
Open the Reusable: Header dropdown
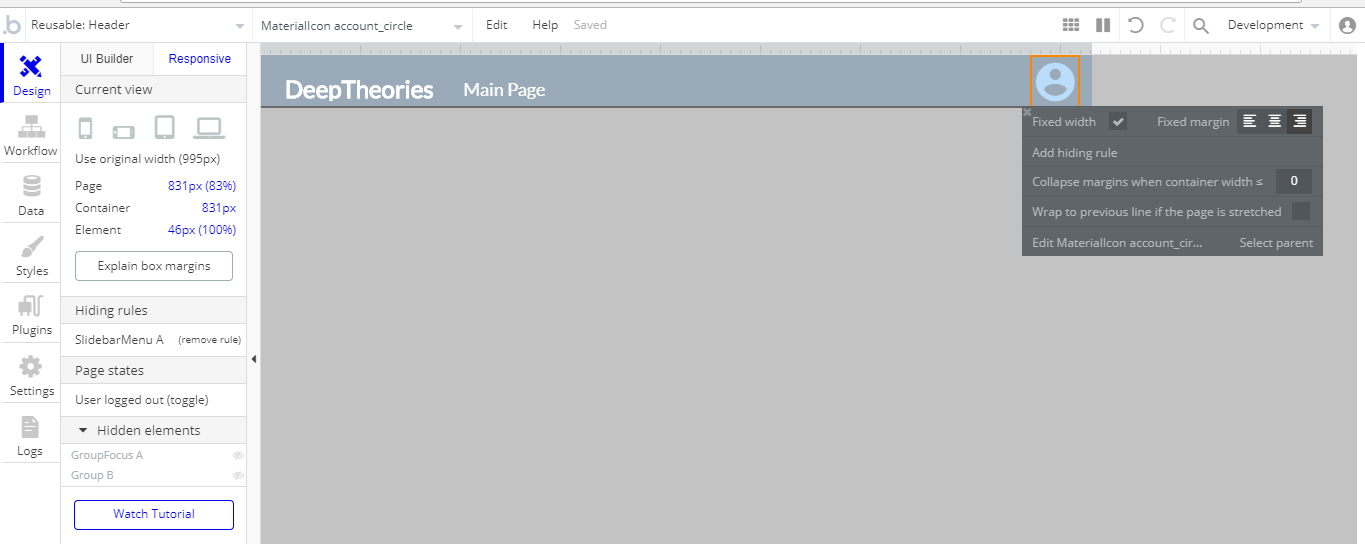click(x=138, y=25)
